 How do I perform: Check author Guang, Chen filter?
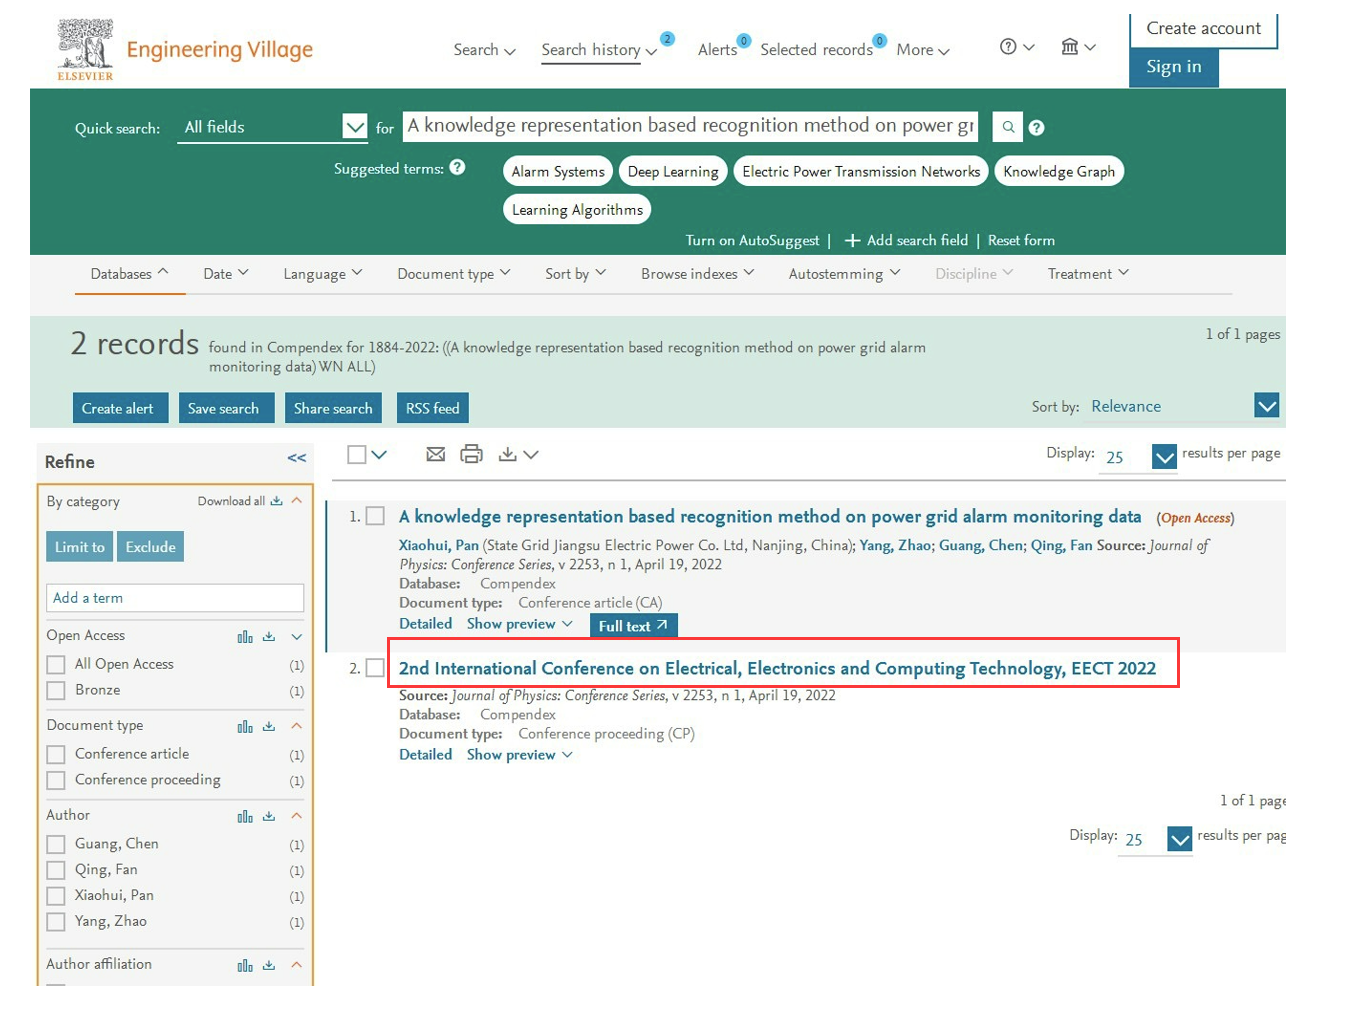click(x=56, y=845)
